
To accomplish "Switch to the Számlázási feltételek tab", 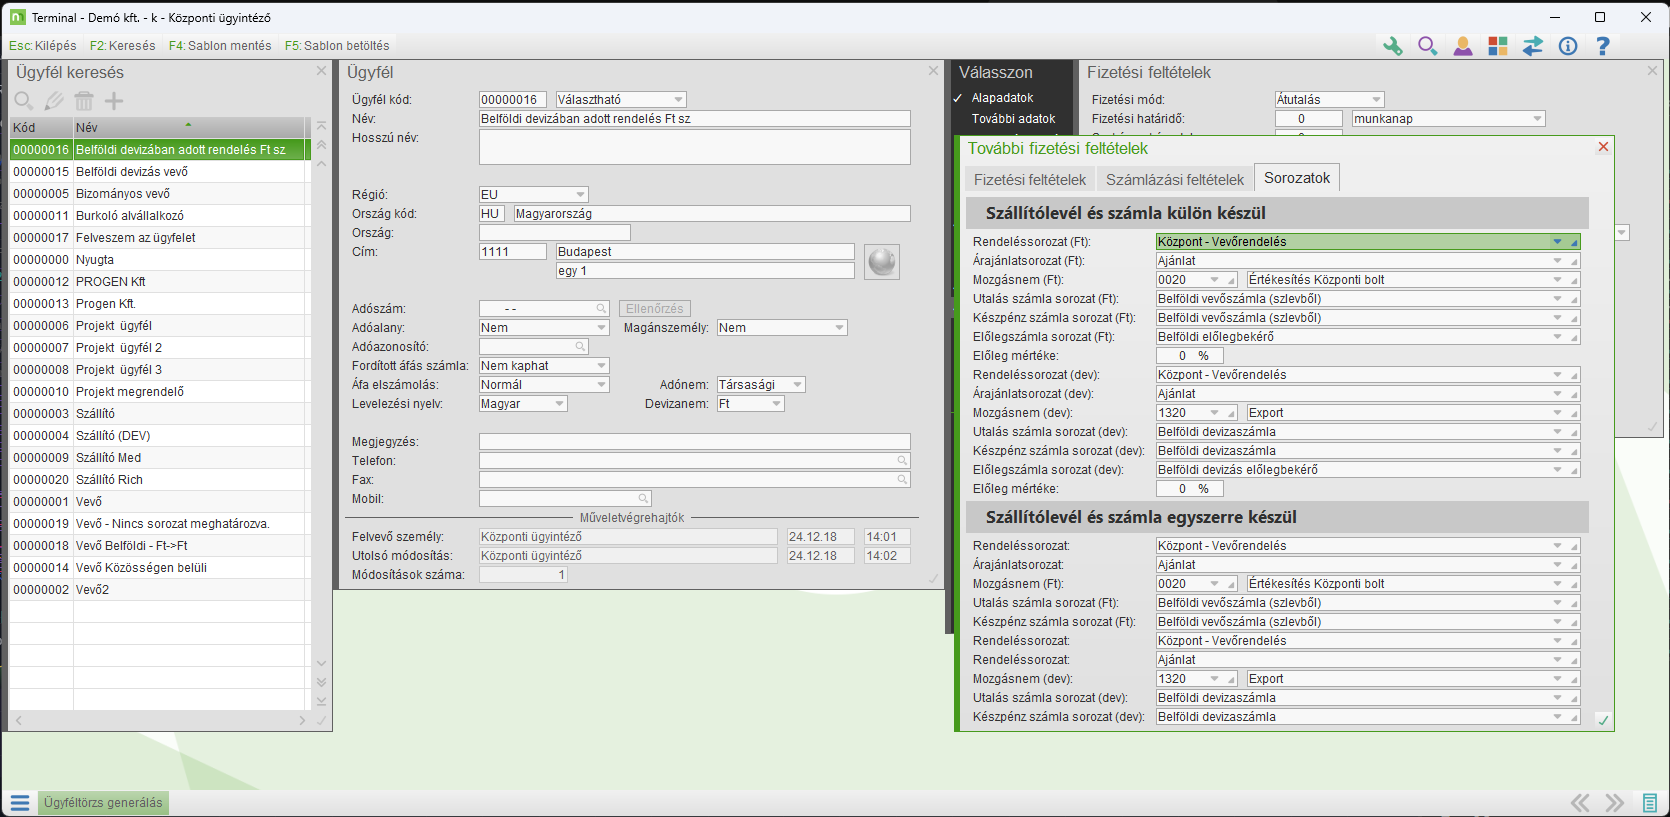I will pos(1174,180).
